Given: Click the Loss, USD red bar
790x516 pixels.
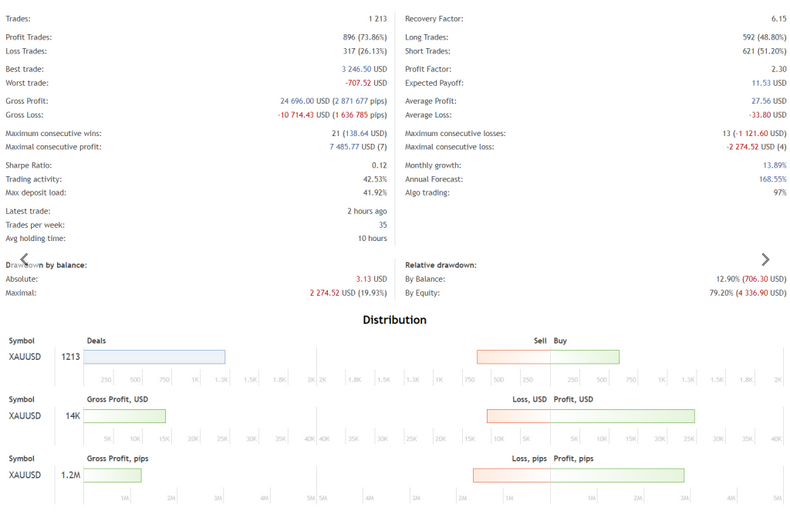Looking at the screenshot, I should coord(518,416).
